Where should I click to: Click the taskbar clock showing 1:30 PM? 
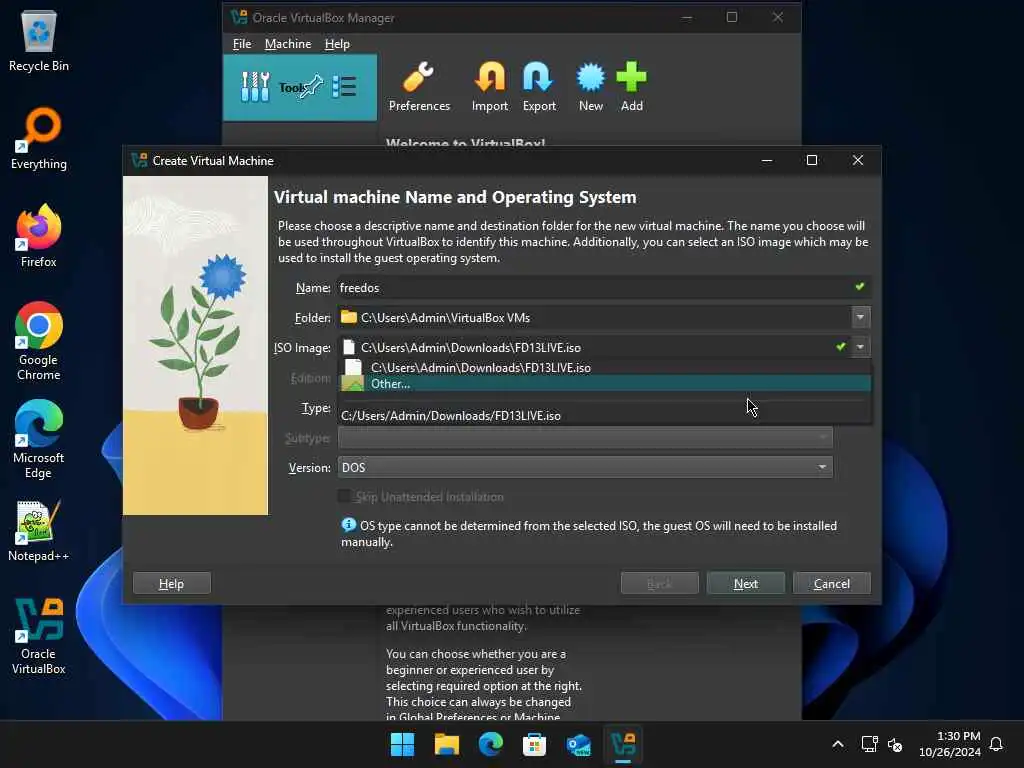click(950, 744)
